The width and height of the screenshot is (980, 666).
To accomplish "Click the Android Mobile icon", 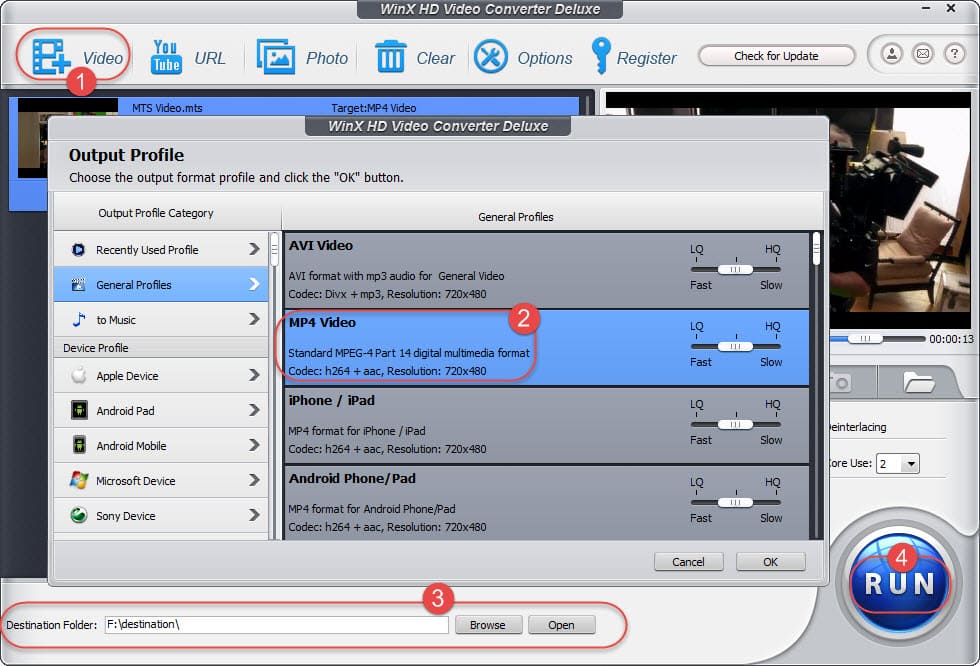I will [x=79, y=445].
